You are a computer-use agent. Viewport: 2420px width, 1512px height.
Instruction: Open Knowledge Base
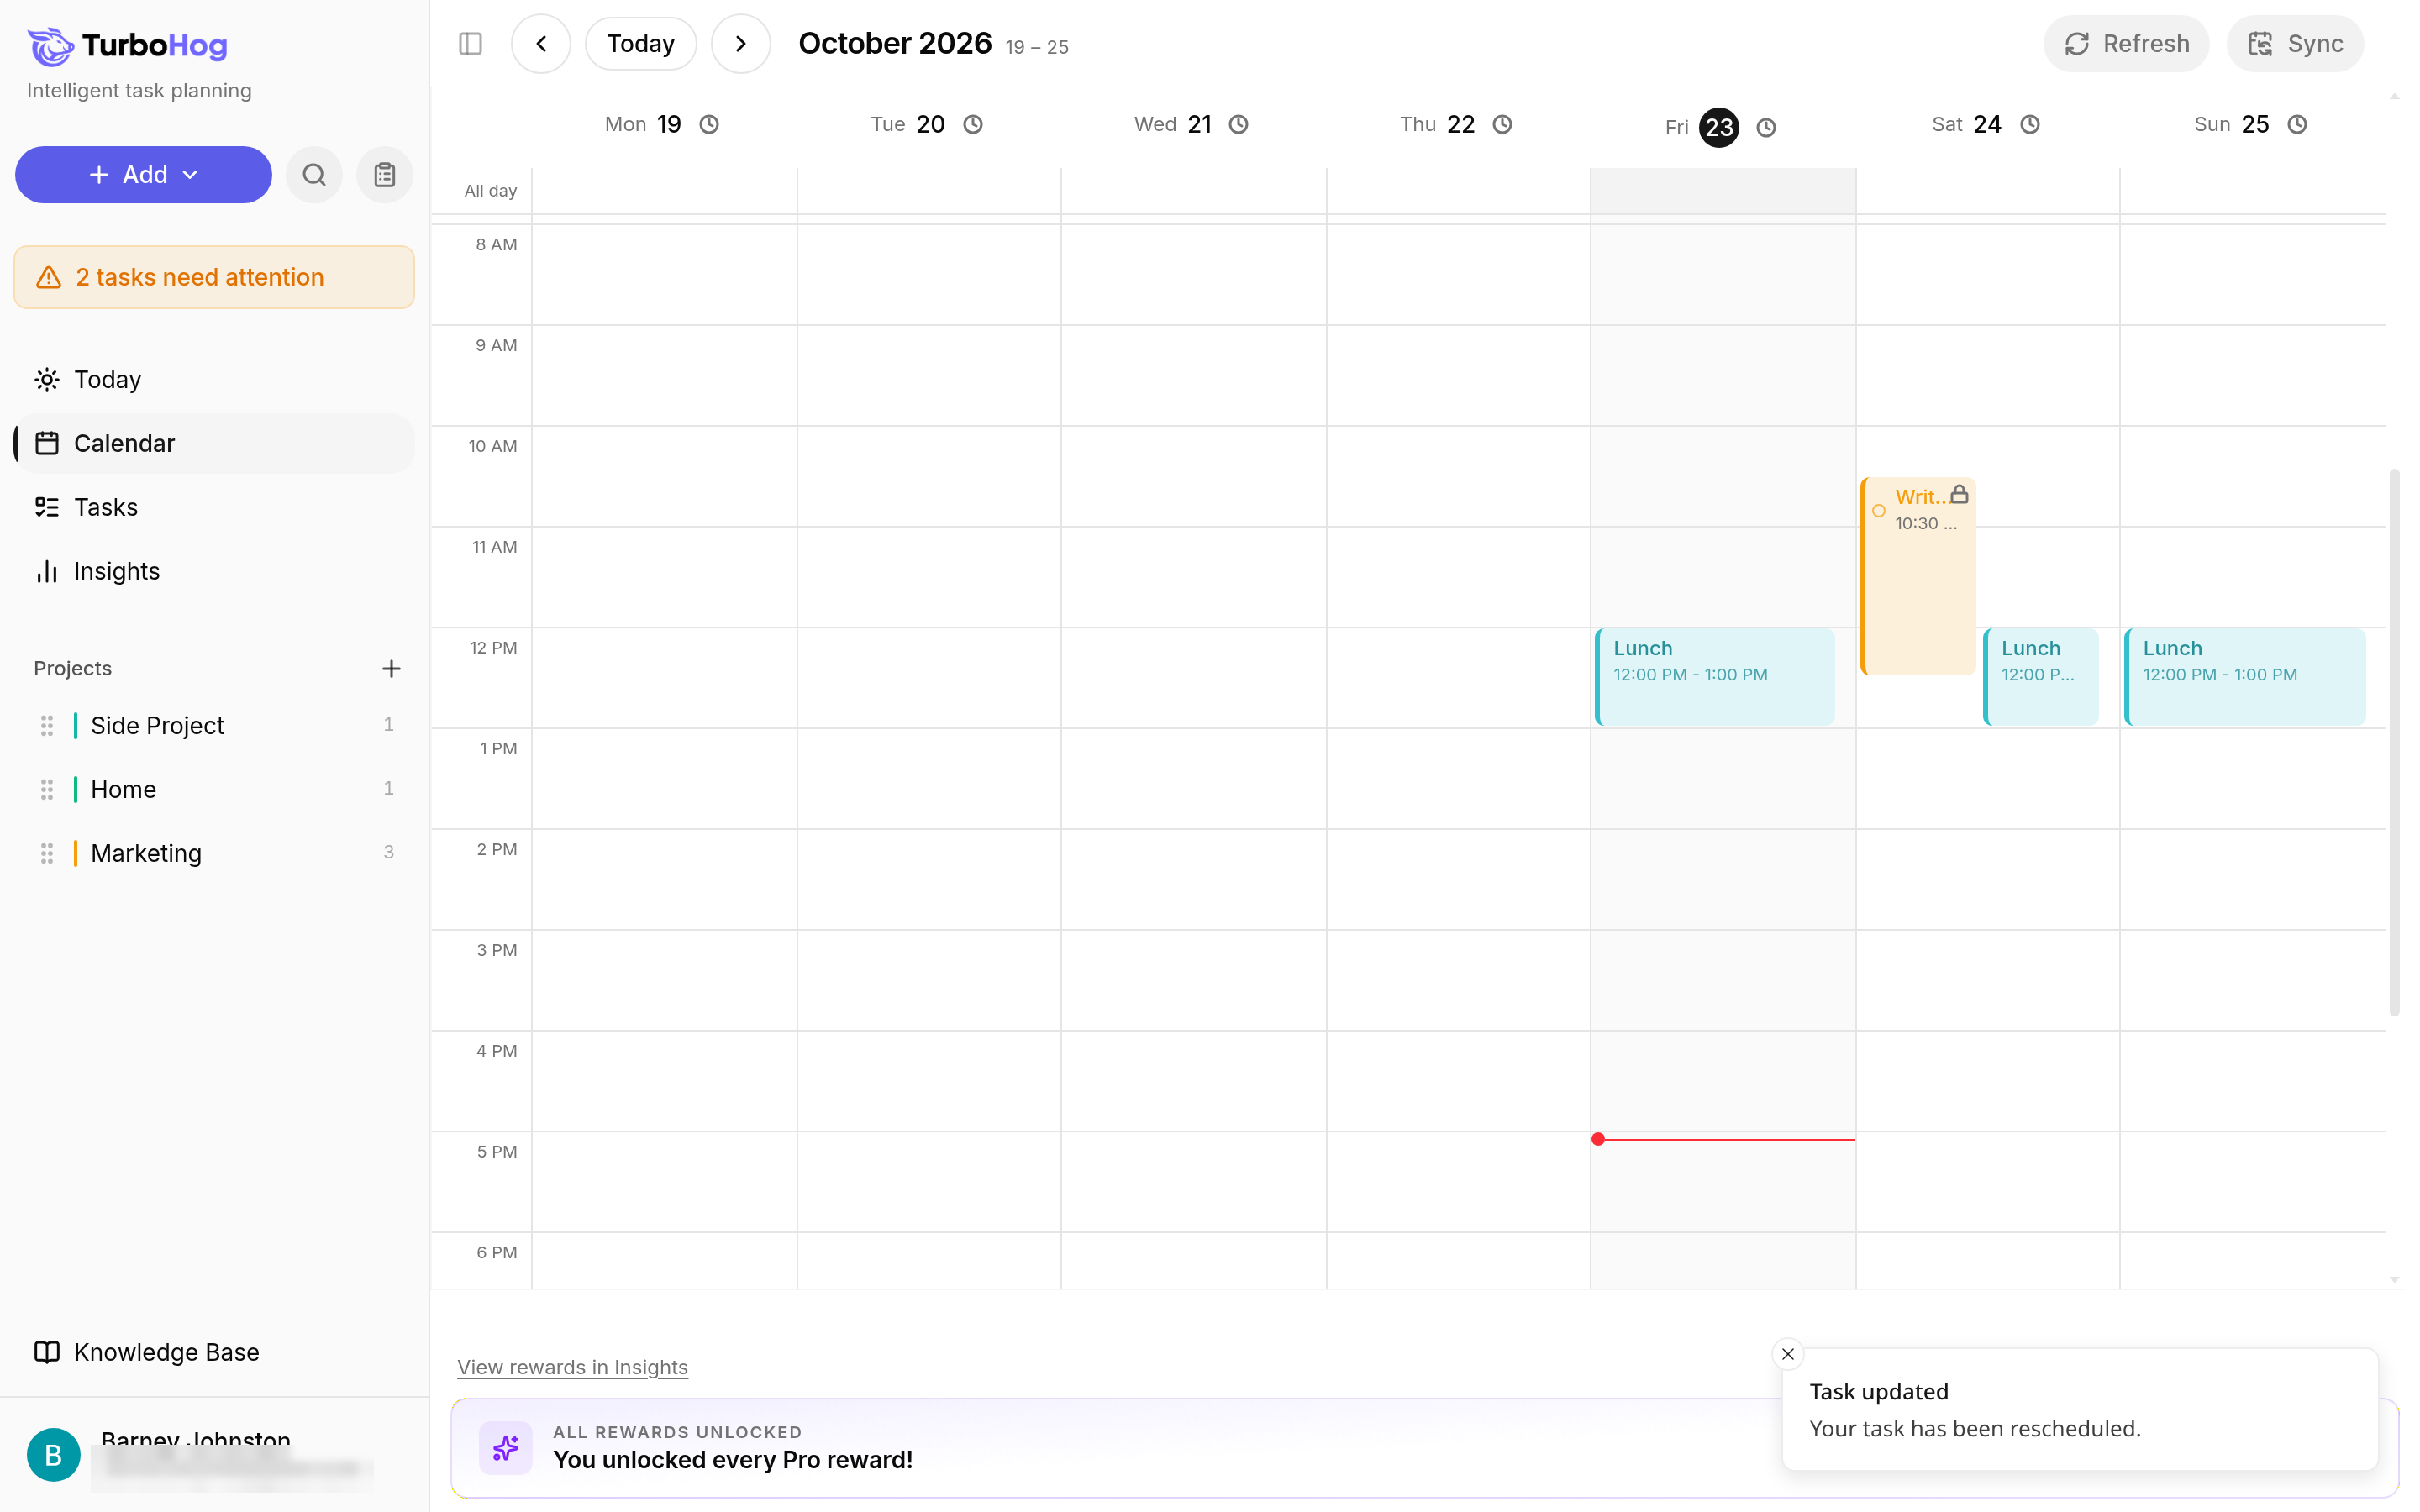click(x=214, y=1352)
